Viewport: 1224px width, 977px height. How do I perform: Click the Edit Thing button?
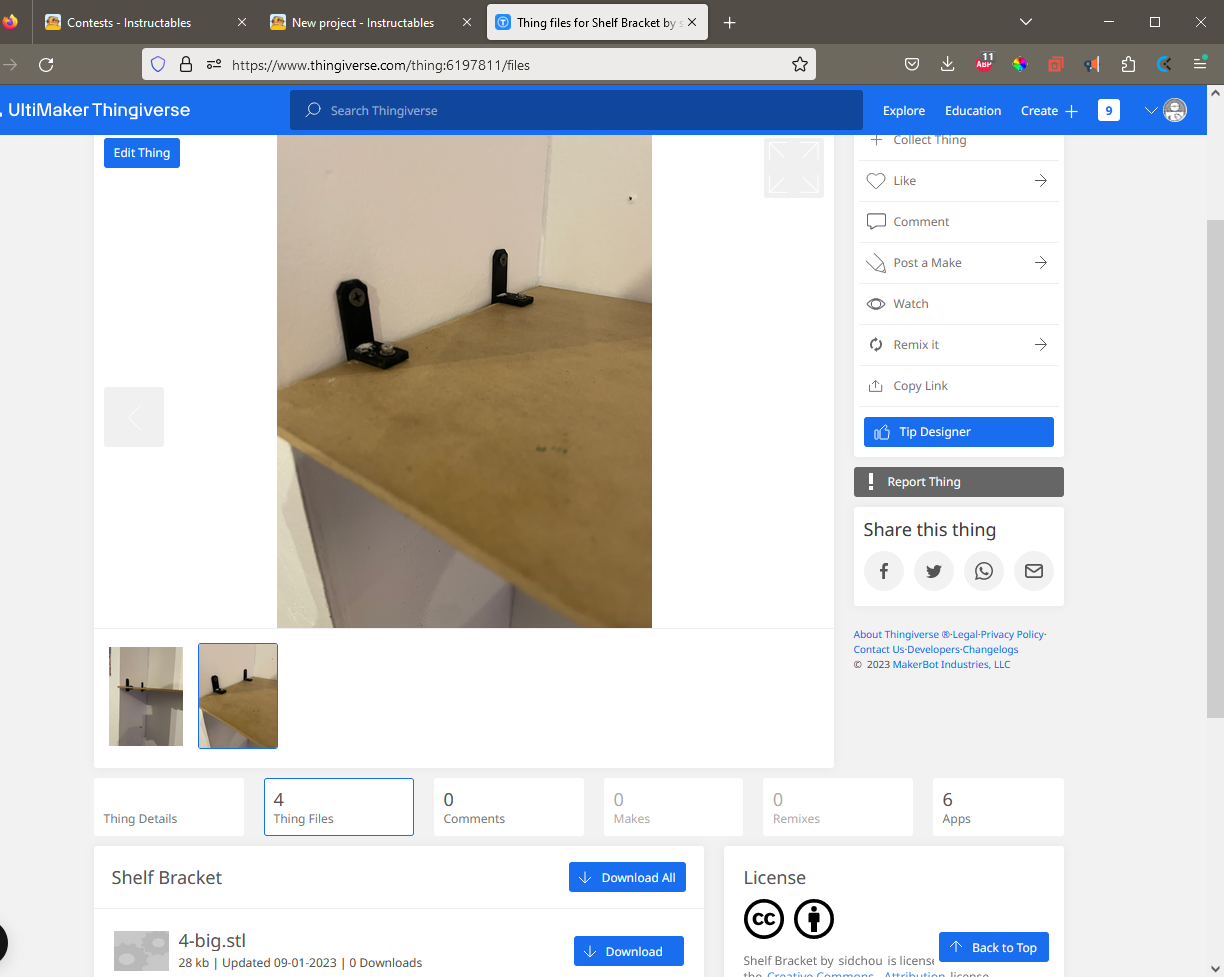[x=142, y=153]
